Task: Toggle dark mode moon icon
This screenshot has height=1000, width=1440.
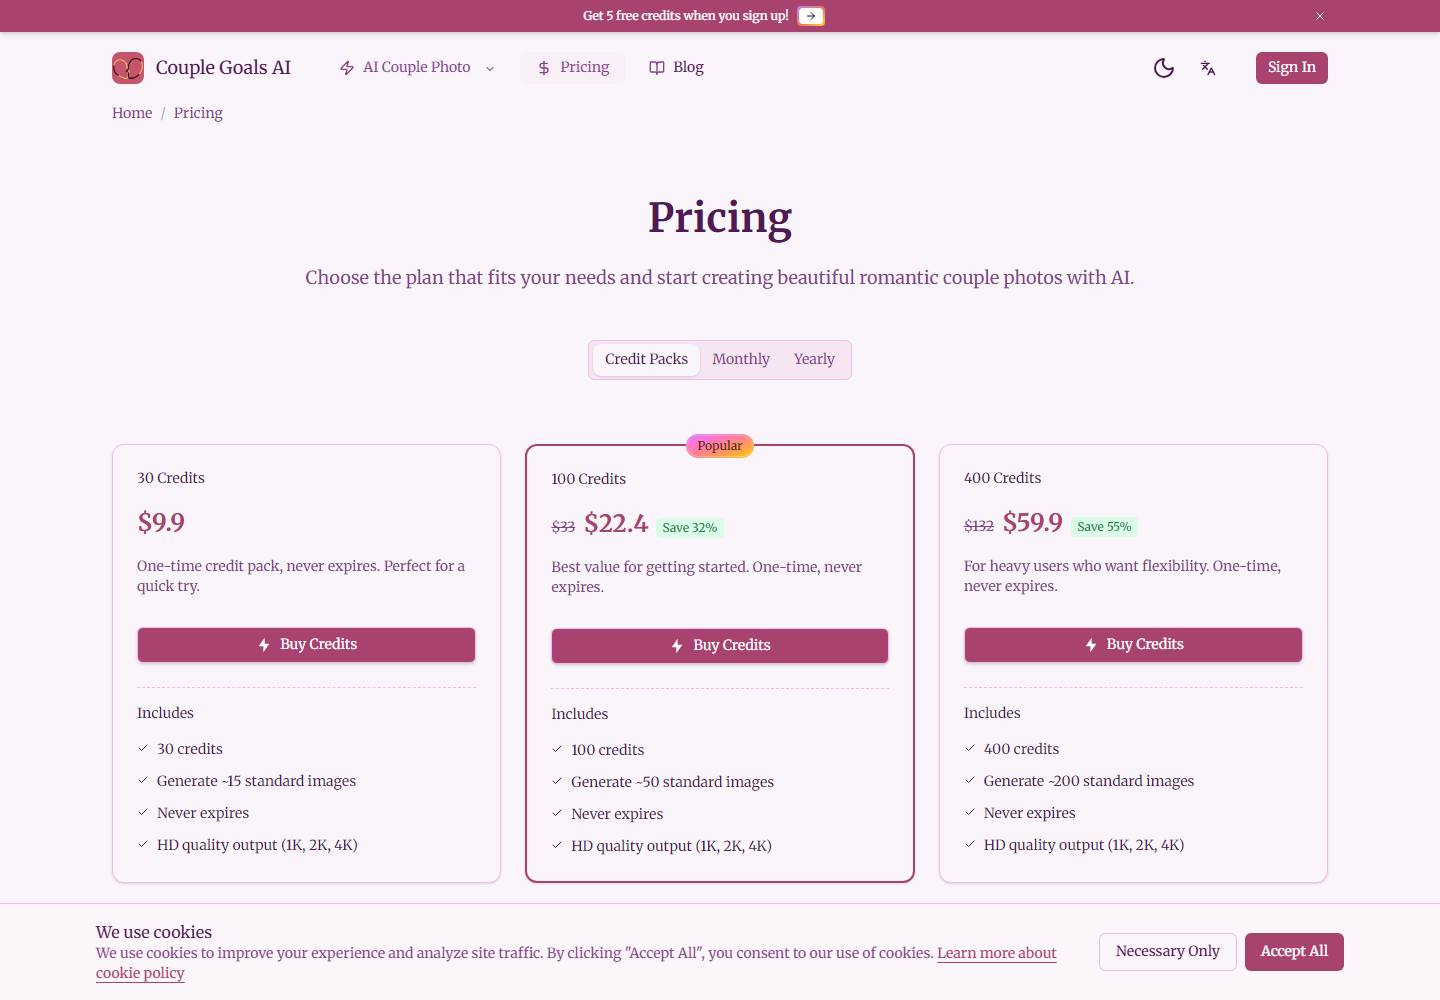Action: coord(1164,68)
